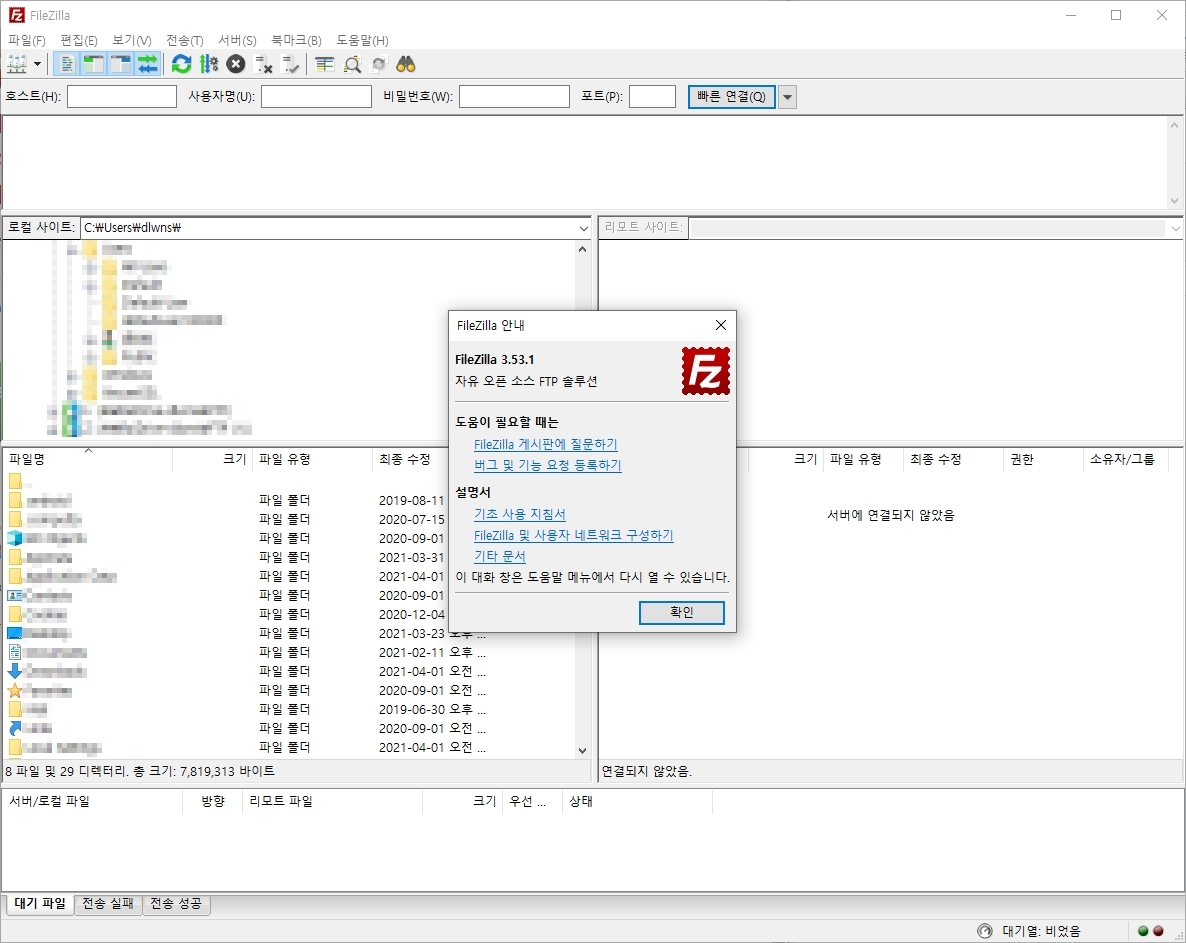Click the binoculars file search icon
The width and height of the screenshot is (1186, 943).
[x=406, y=64]
